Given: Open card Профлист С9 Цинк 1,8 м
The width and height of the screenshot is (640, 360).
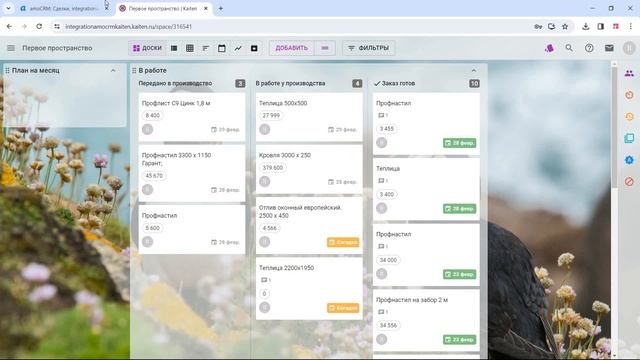Looking at the screenshot, I should (192, 117).
